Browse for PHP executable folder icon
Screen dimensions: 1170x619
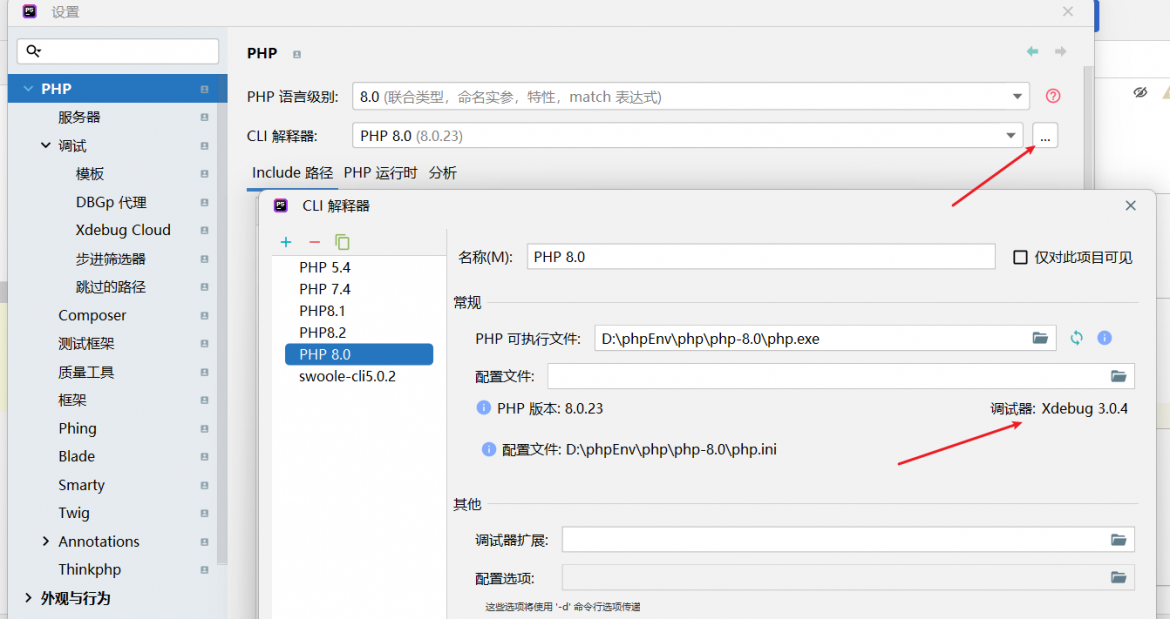[x=1040, y=338]
